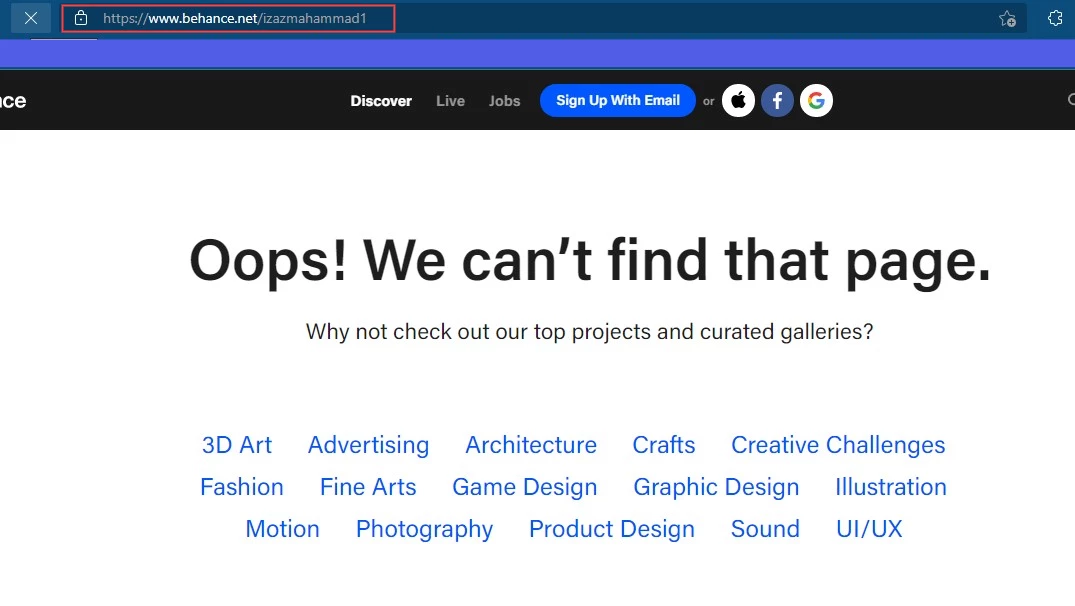Screen dimensions: 1075x606
Task: Open the UI/UX gallery link
Action: pos(869,529)
